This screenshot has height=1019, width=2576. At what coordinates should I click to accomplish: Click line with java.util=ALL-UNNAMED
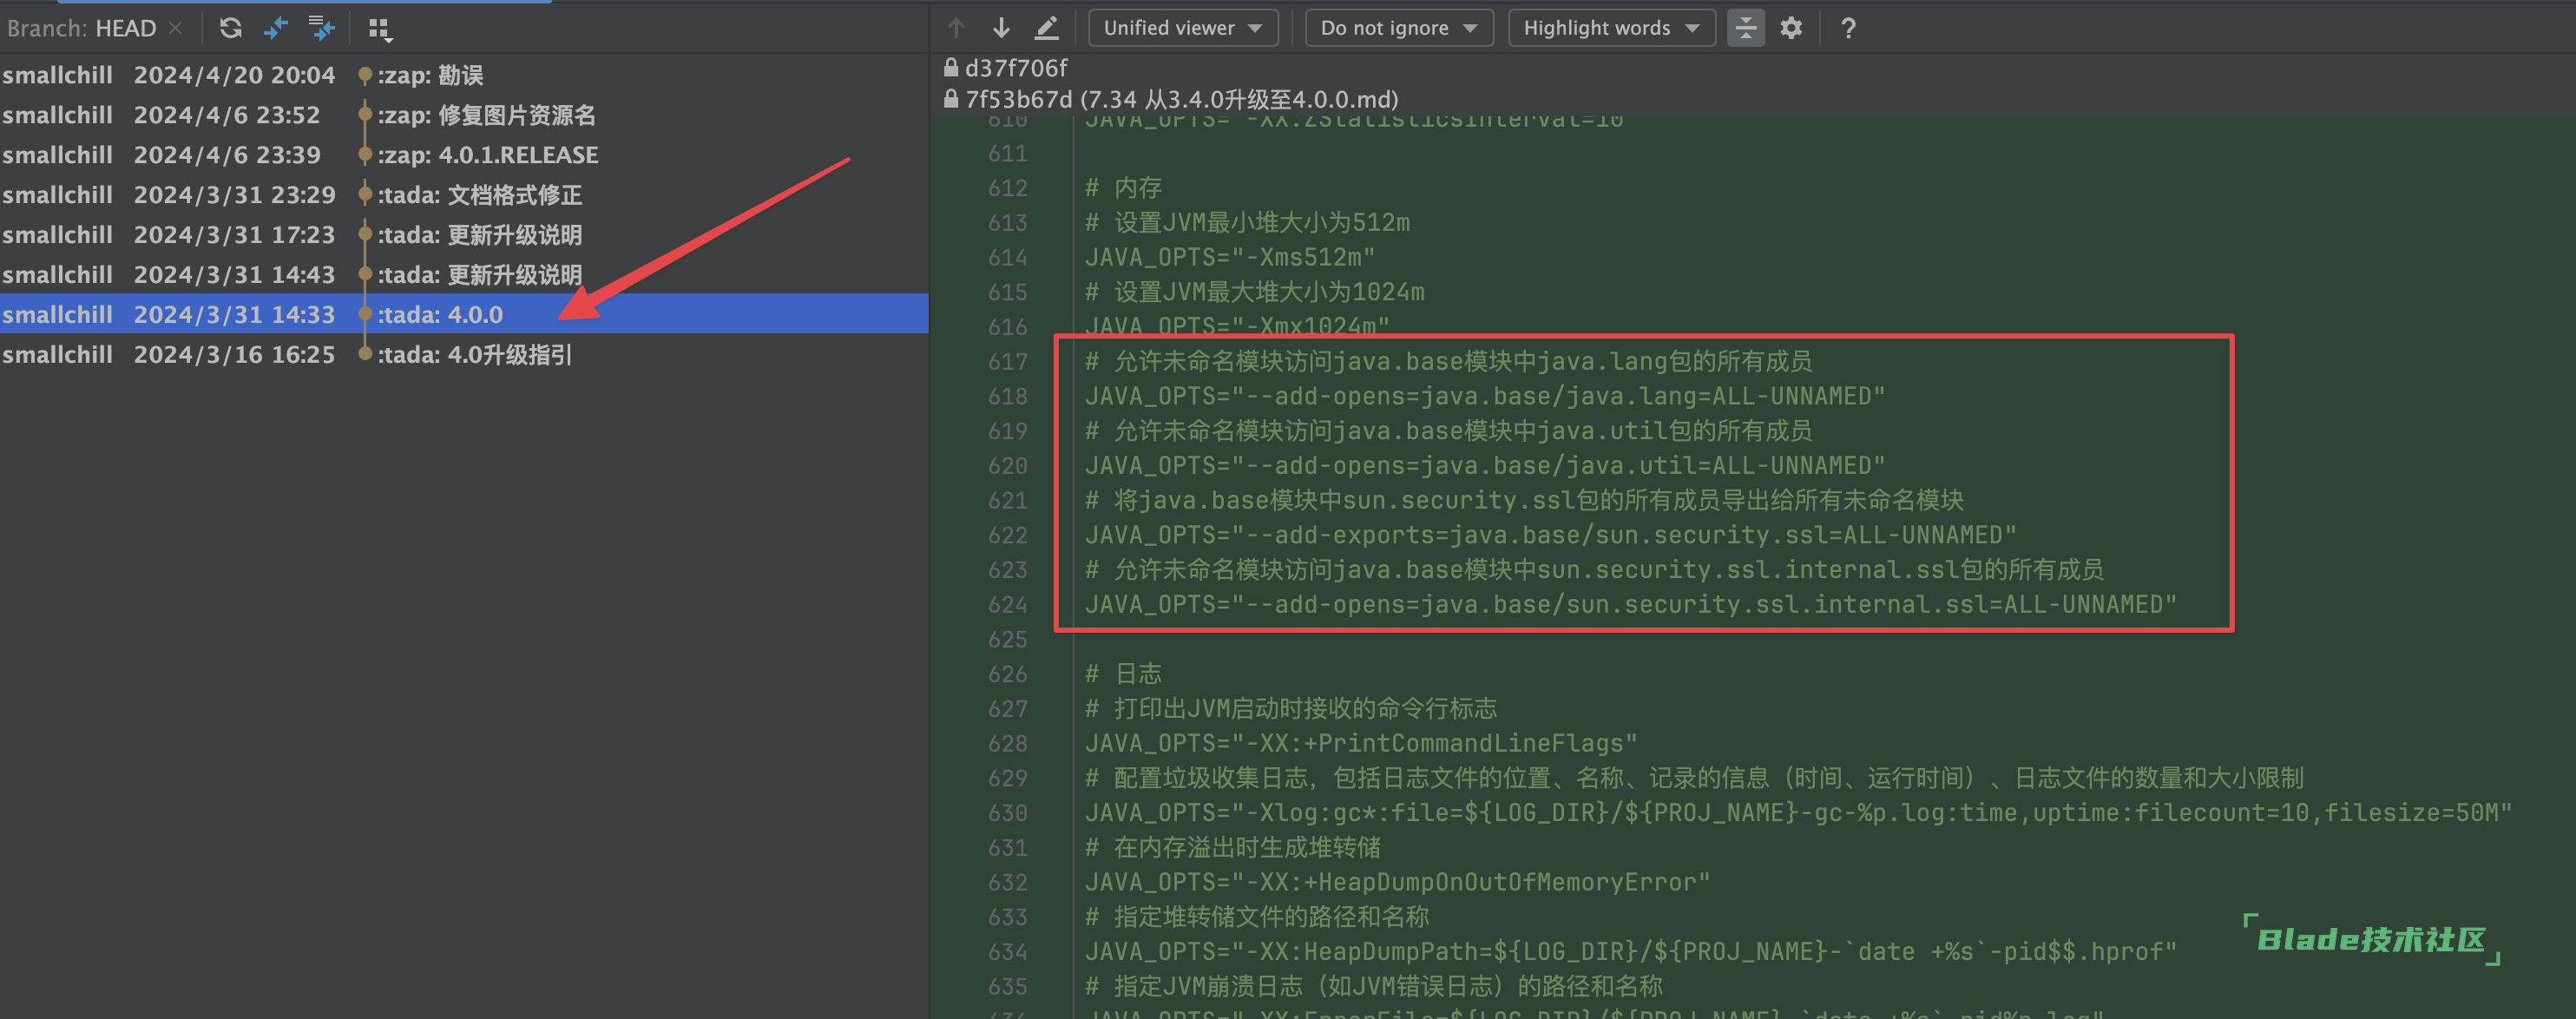coord(1485,465)
